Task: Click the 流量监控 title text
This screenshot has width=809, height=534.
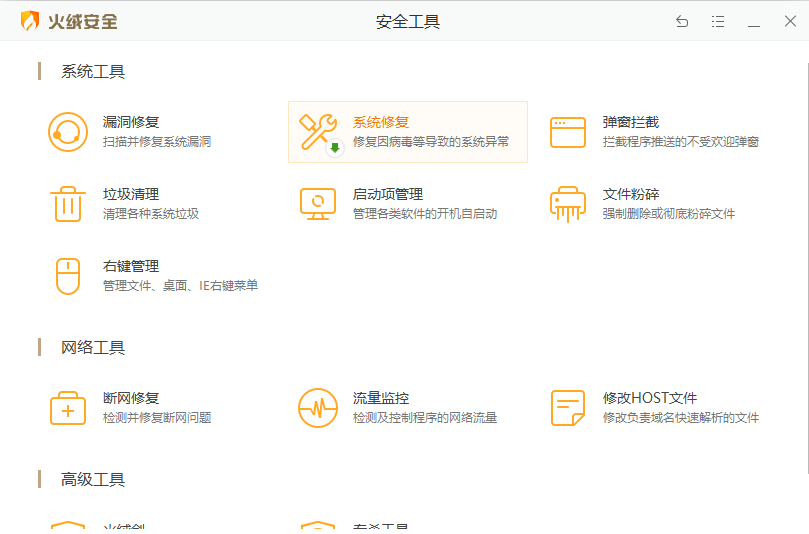Action: pyautogui.click(x=381, y=398)
